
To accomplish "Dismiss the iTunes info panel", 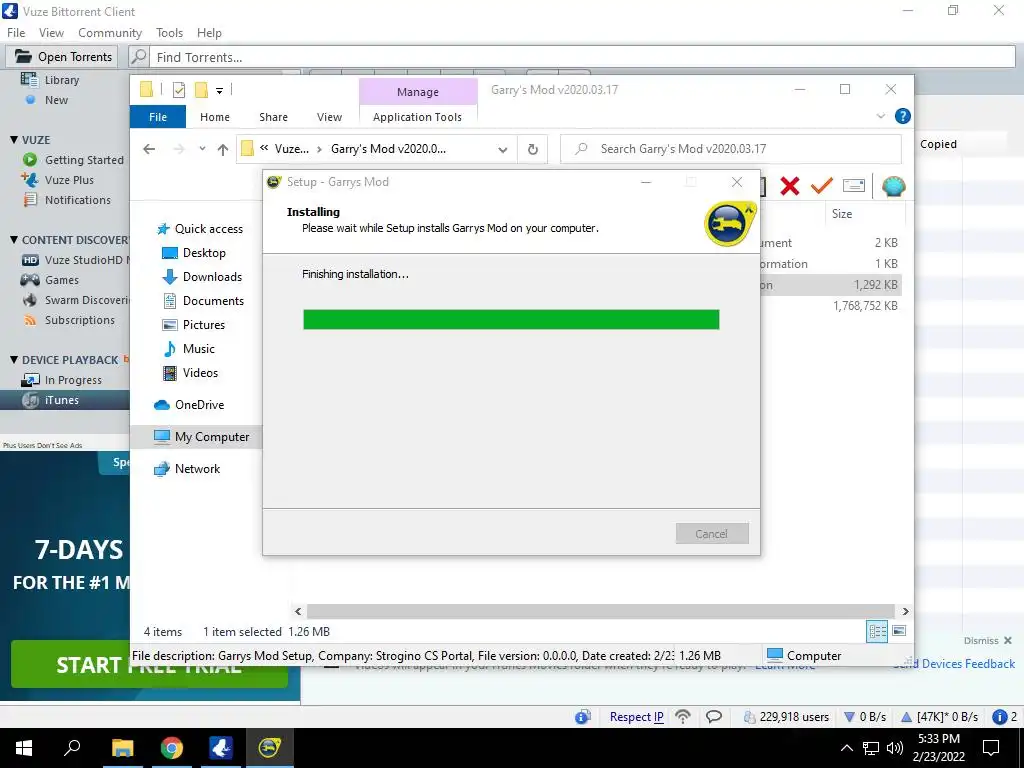I will click(x=987, y=641).
